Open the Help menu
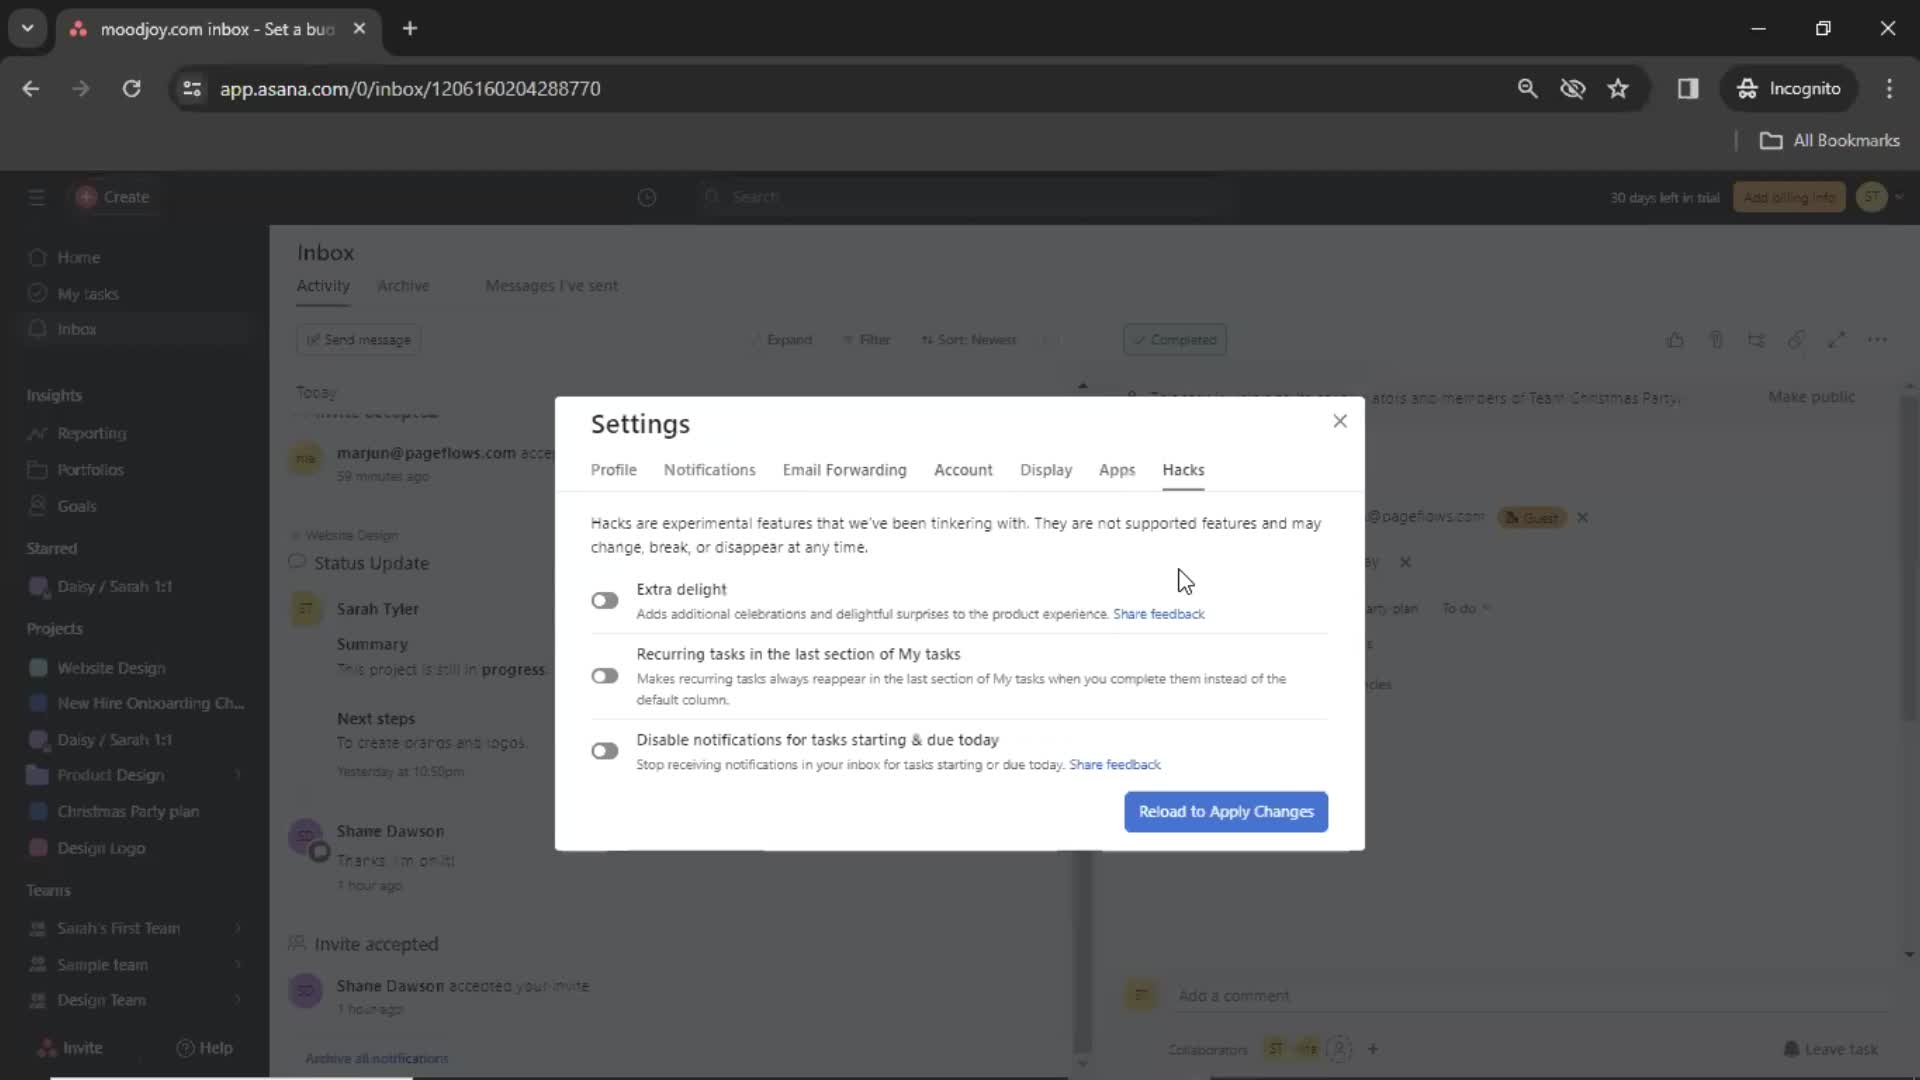 (204, 1048)
